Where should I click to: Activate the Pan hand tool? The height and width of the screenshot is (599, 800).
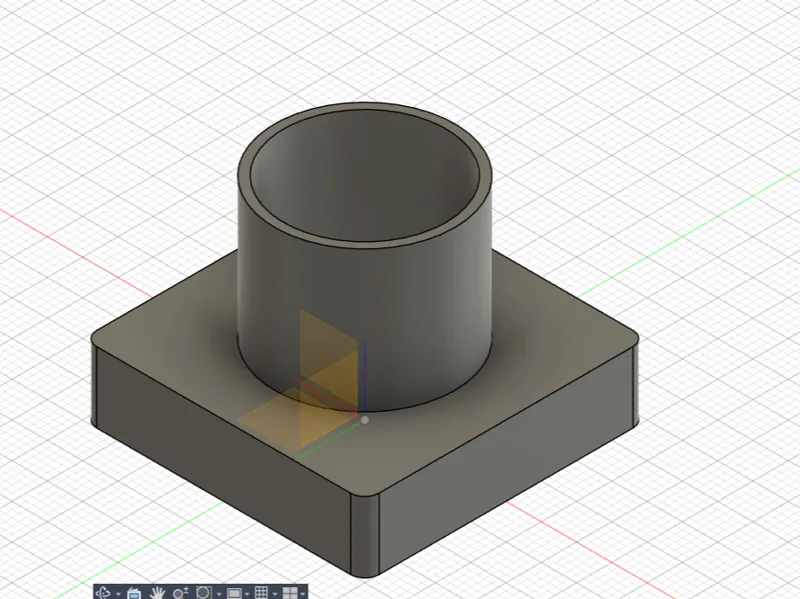pyautogui.click(x=158, y=593)
